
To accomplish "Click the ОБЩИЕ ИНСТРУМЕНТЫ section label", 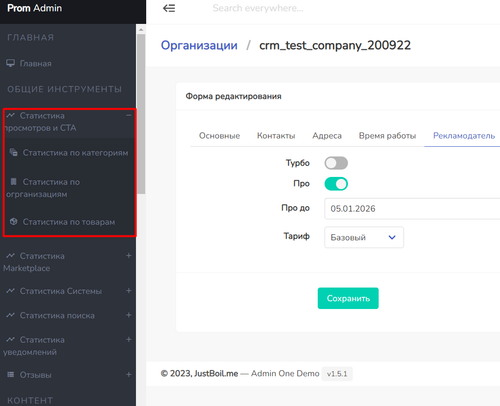I will 64,89.
